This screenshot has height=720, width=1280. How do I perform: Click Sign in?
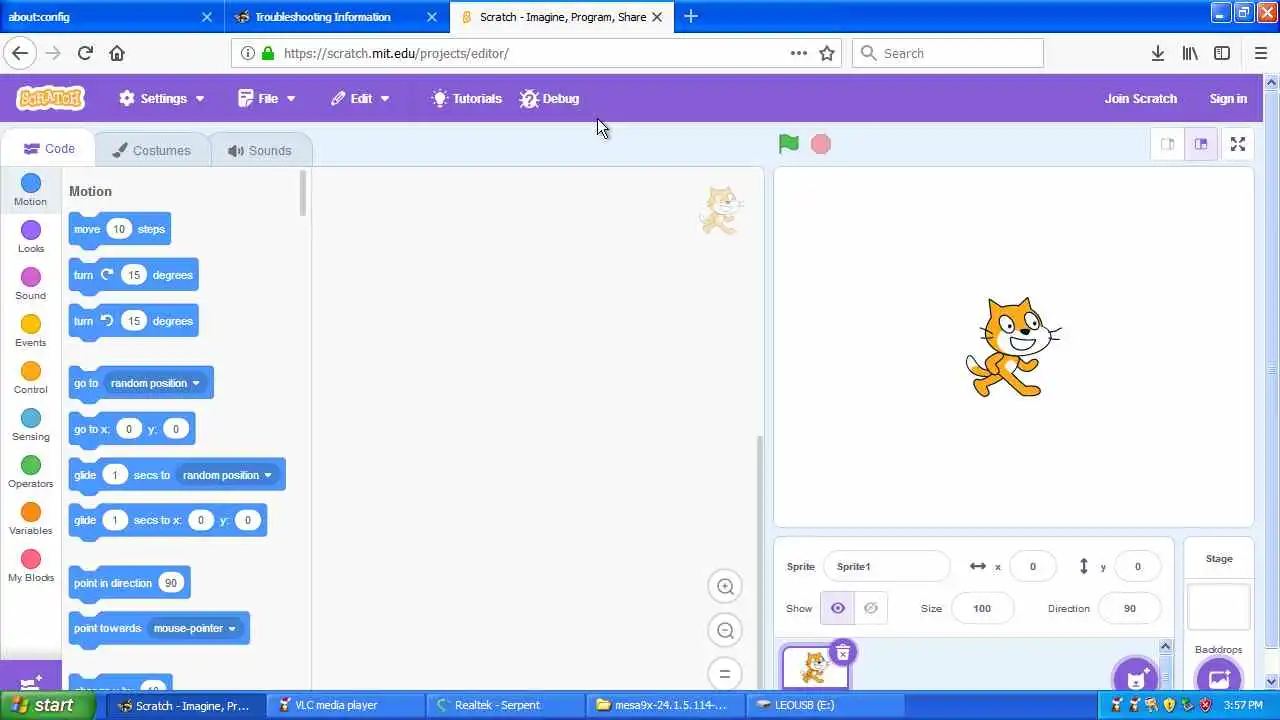[1228, 98]
